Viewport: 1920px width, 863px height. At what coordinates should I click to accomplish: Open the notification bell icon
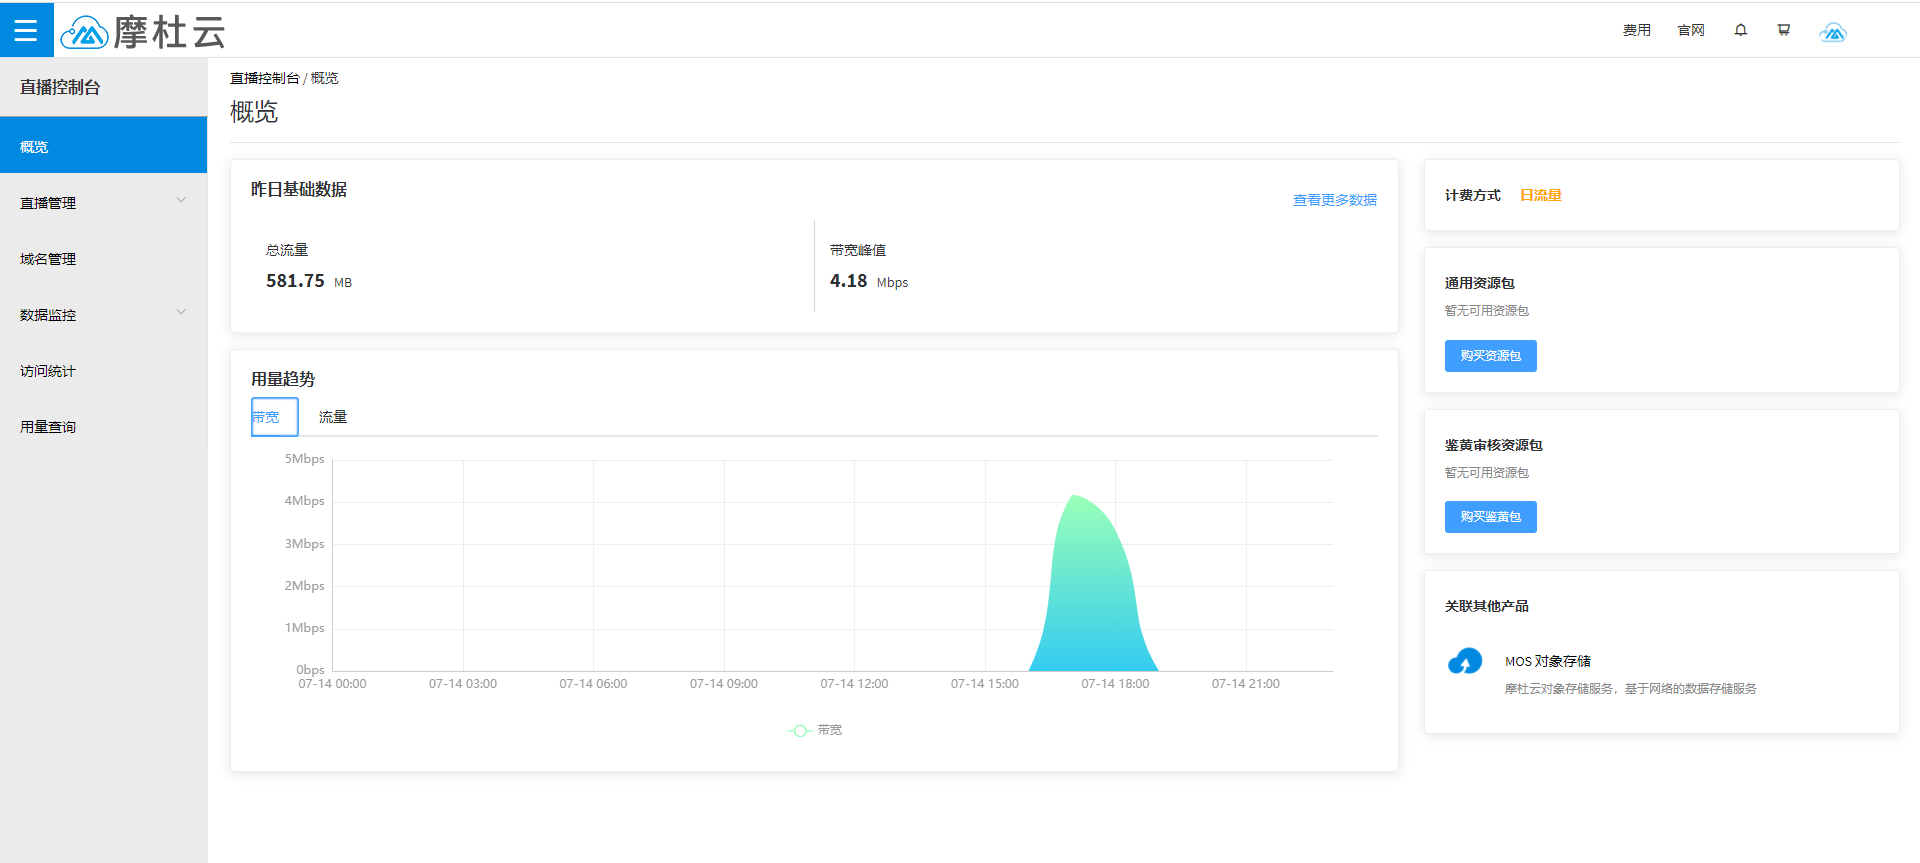coord(1740,30)
